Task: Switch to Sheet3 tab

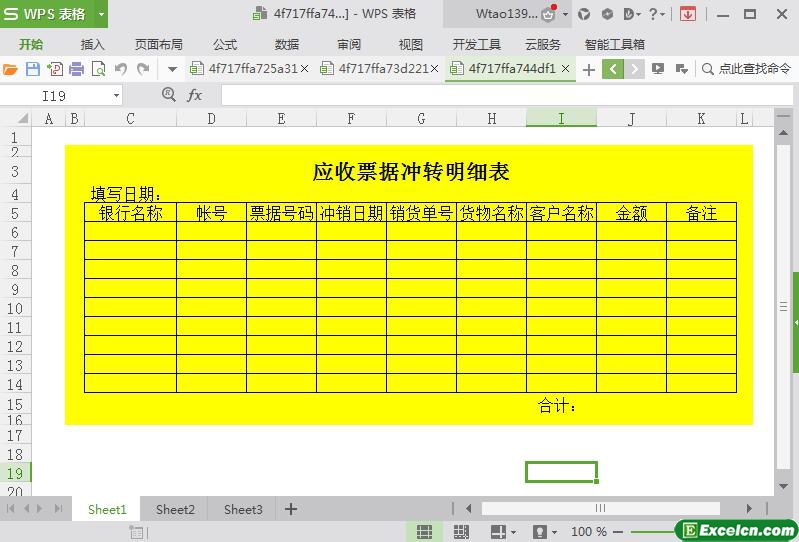Action: pyautogui.click(x=243, y=509)
